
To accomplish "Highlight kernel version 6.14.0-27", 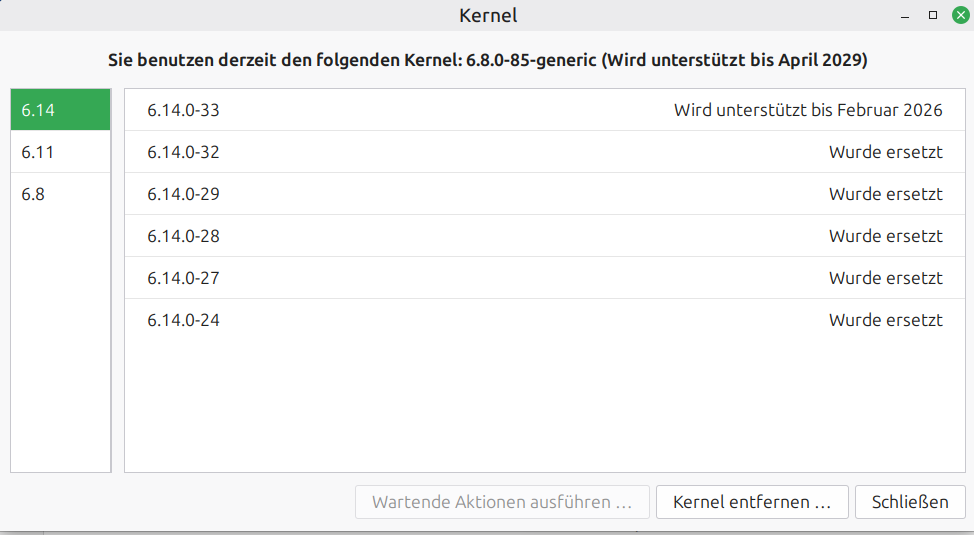I will (x=183, y=278).
